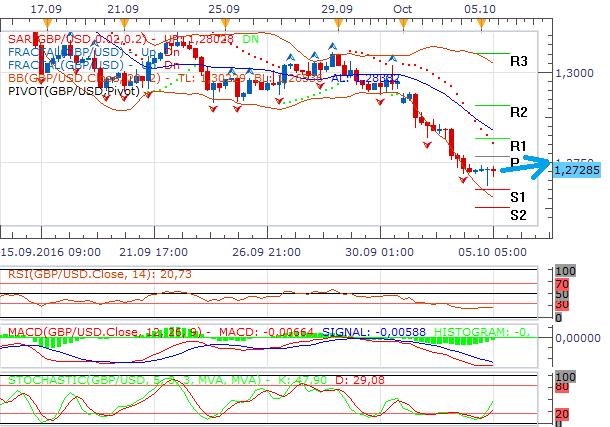610x427 pixels.
Task: Select the R2 pivot resistance label
Action: [518, 112]
